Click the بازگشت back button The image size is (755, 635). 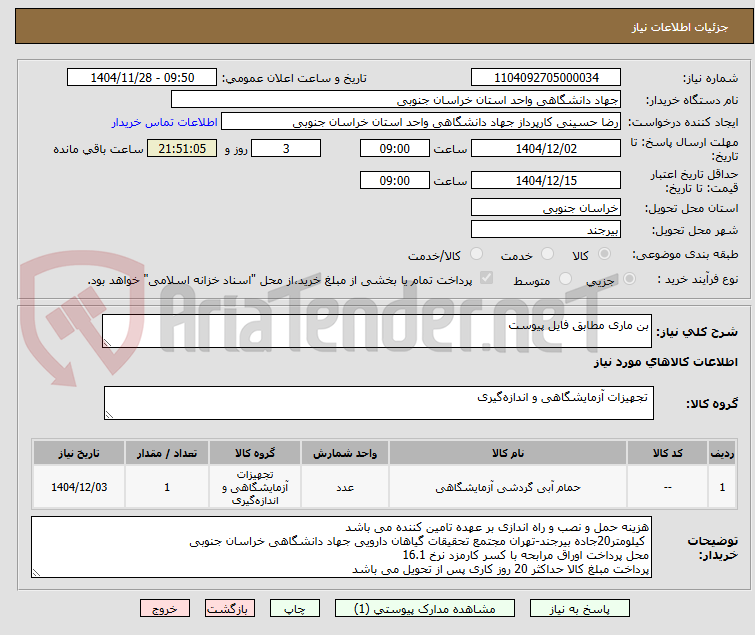point(230,609)
